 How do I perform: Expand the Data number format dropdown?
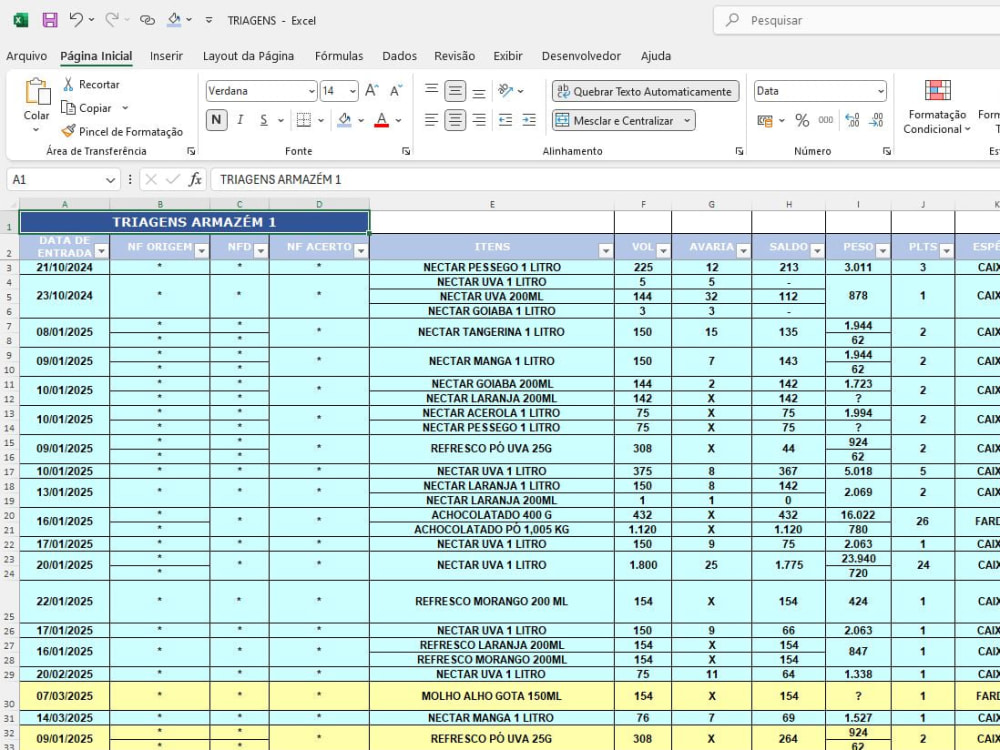coord(881,91)
